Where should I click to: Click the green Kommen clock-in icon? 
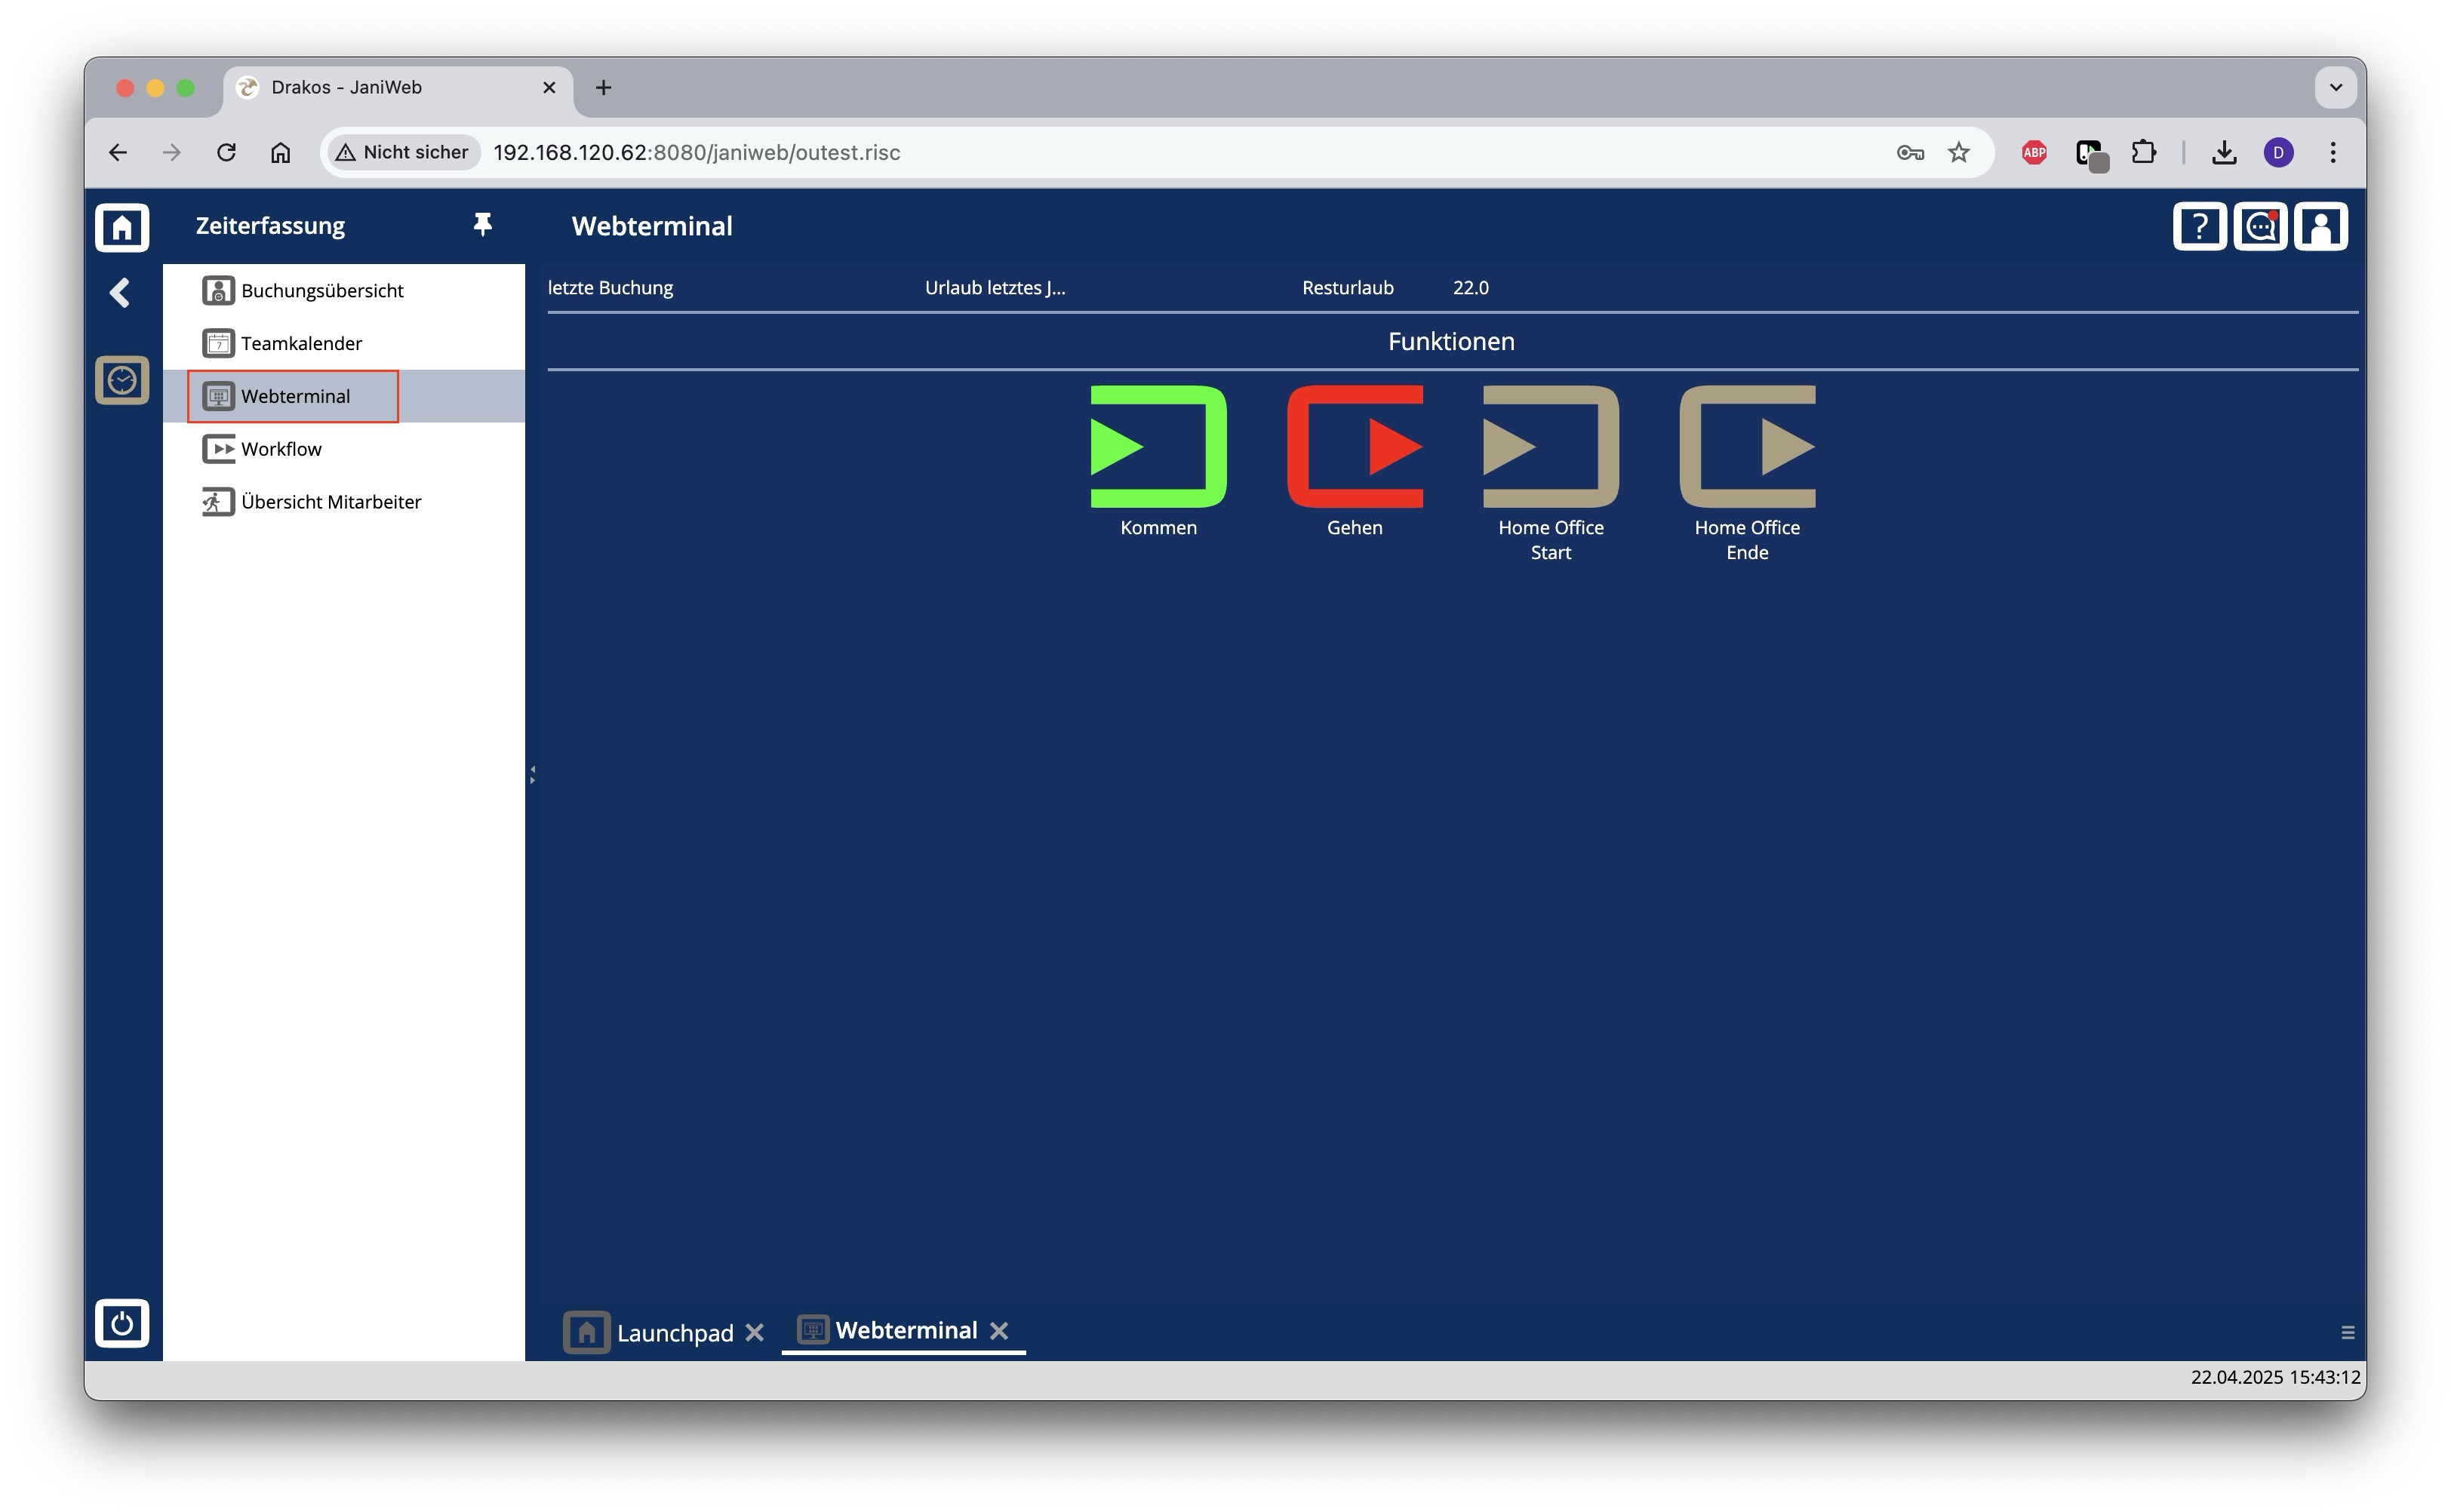[x=1158, y=446]
